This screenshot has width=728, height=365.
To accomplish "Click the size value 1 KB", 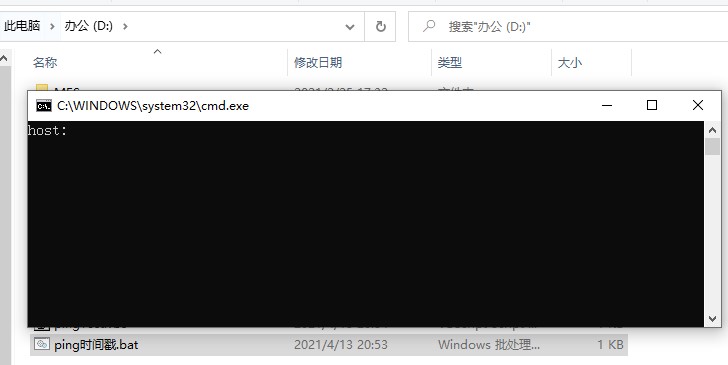I will [610, 345].
